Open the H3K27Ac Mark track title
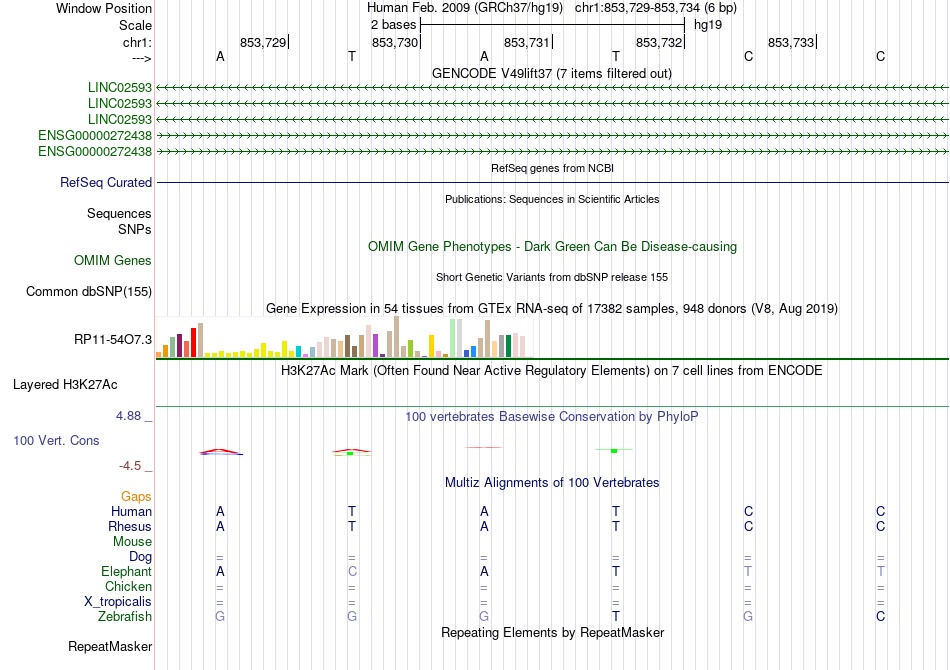This screenshot has width=950, height=670. [x=552, y=370]
